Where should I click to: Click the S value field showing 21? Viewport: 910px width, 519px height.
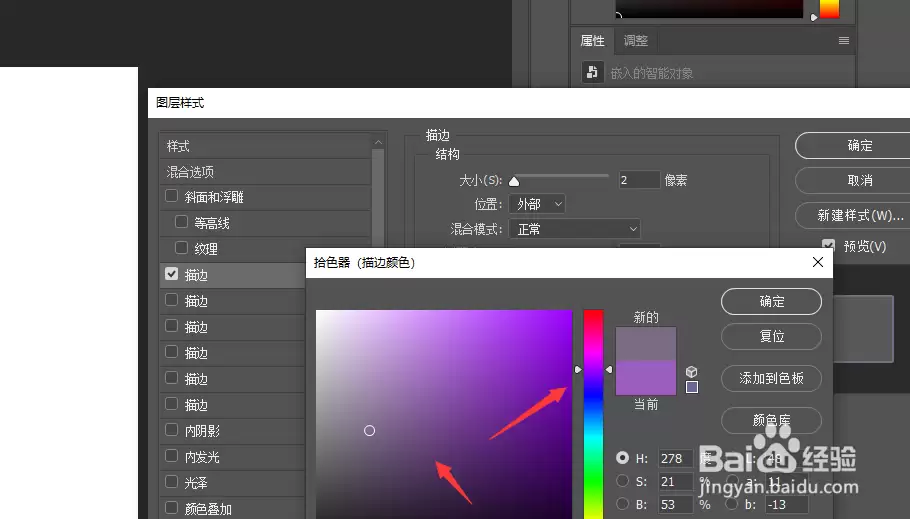pyautogui.click(x=676, y=481)
